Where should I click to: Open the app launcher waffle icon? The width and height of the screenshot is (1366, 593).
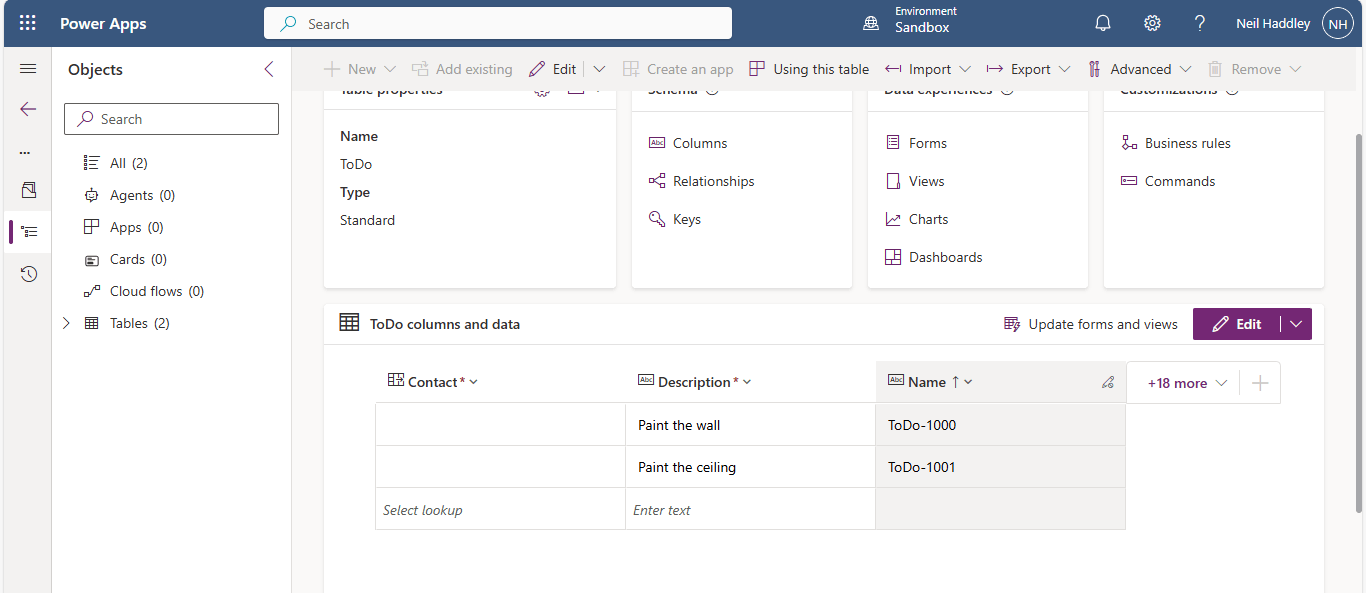(x=28, y=23)
